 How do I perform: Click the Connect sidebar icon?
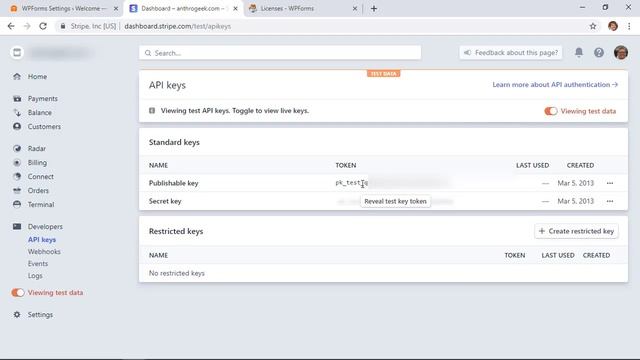17,176
